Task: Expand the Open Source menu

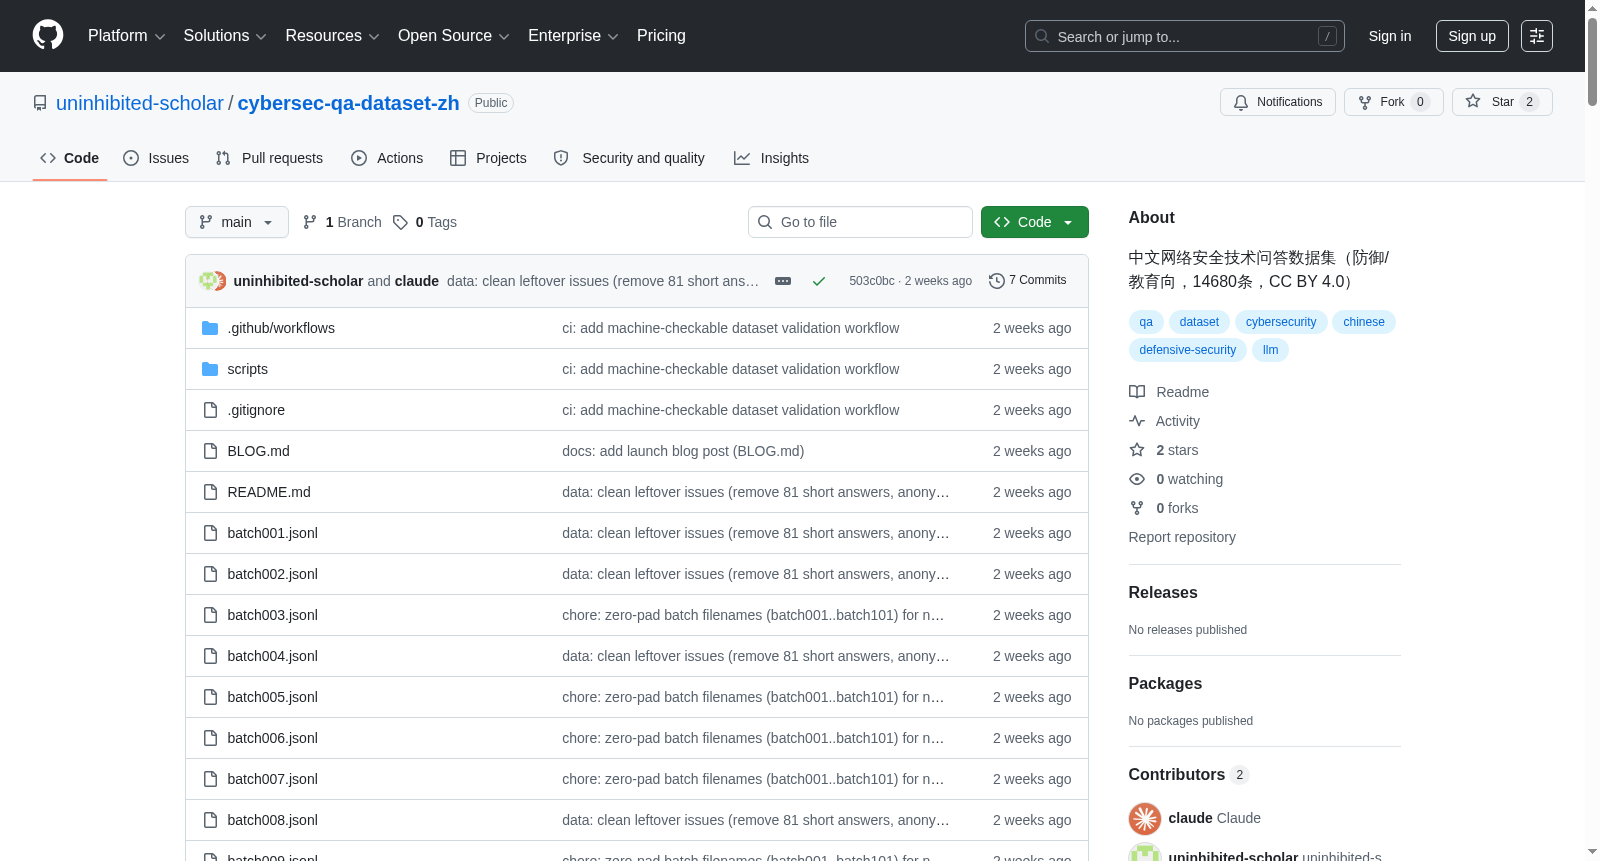Action: tap(453, 36)
